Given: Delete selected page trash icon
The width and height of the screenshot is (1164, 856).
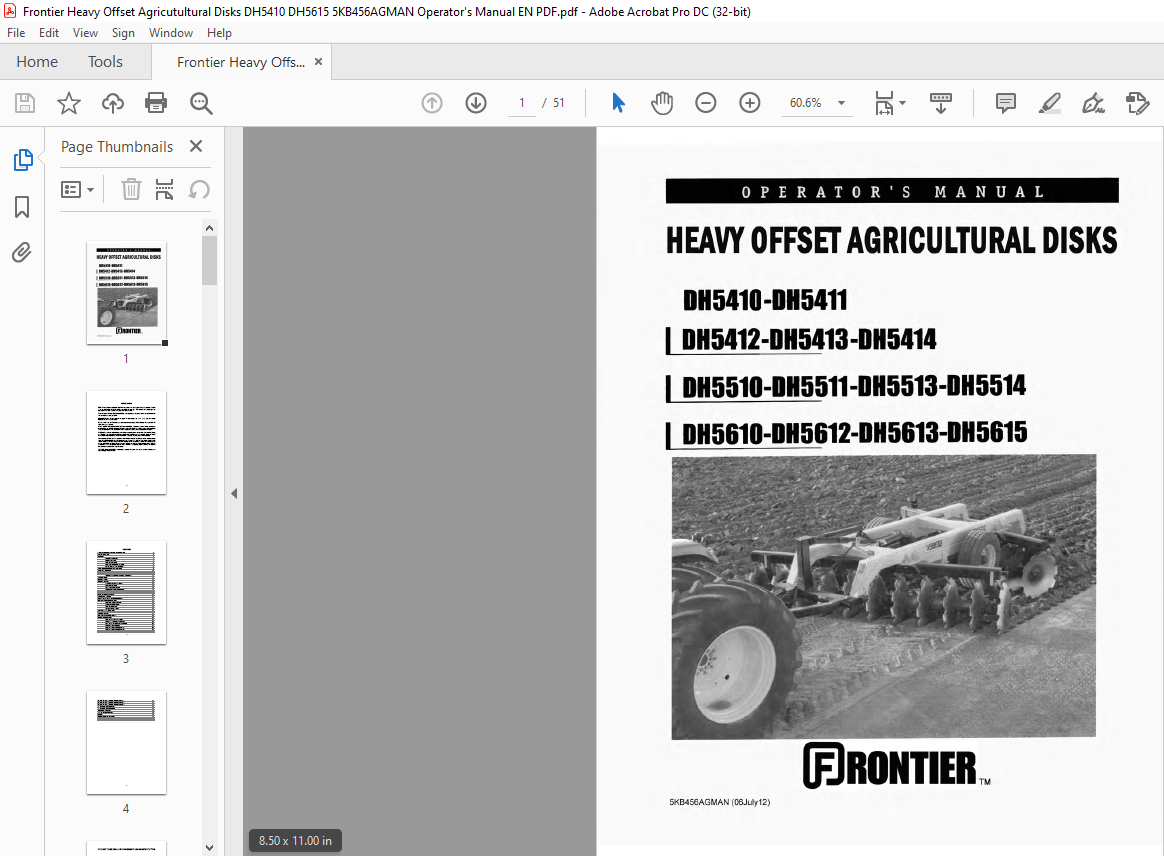Looking at the screenshot, I should click(131, 189).
